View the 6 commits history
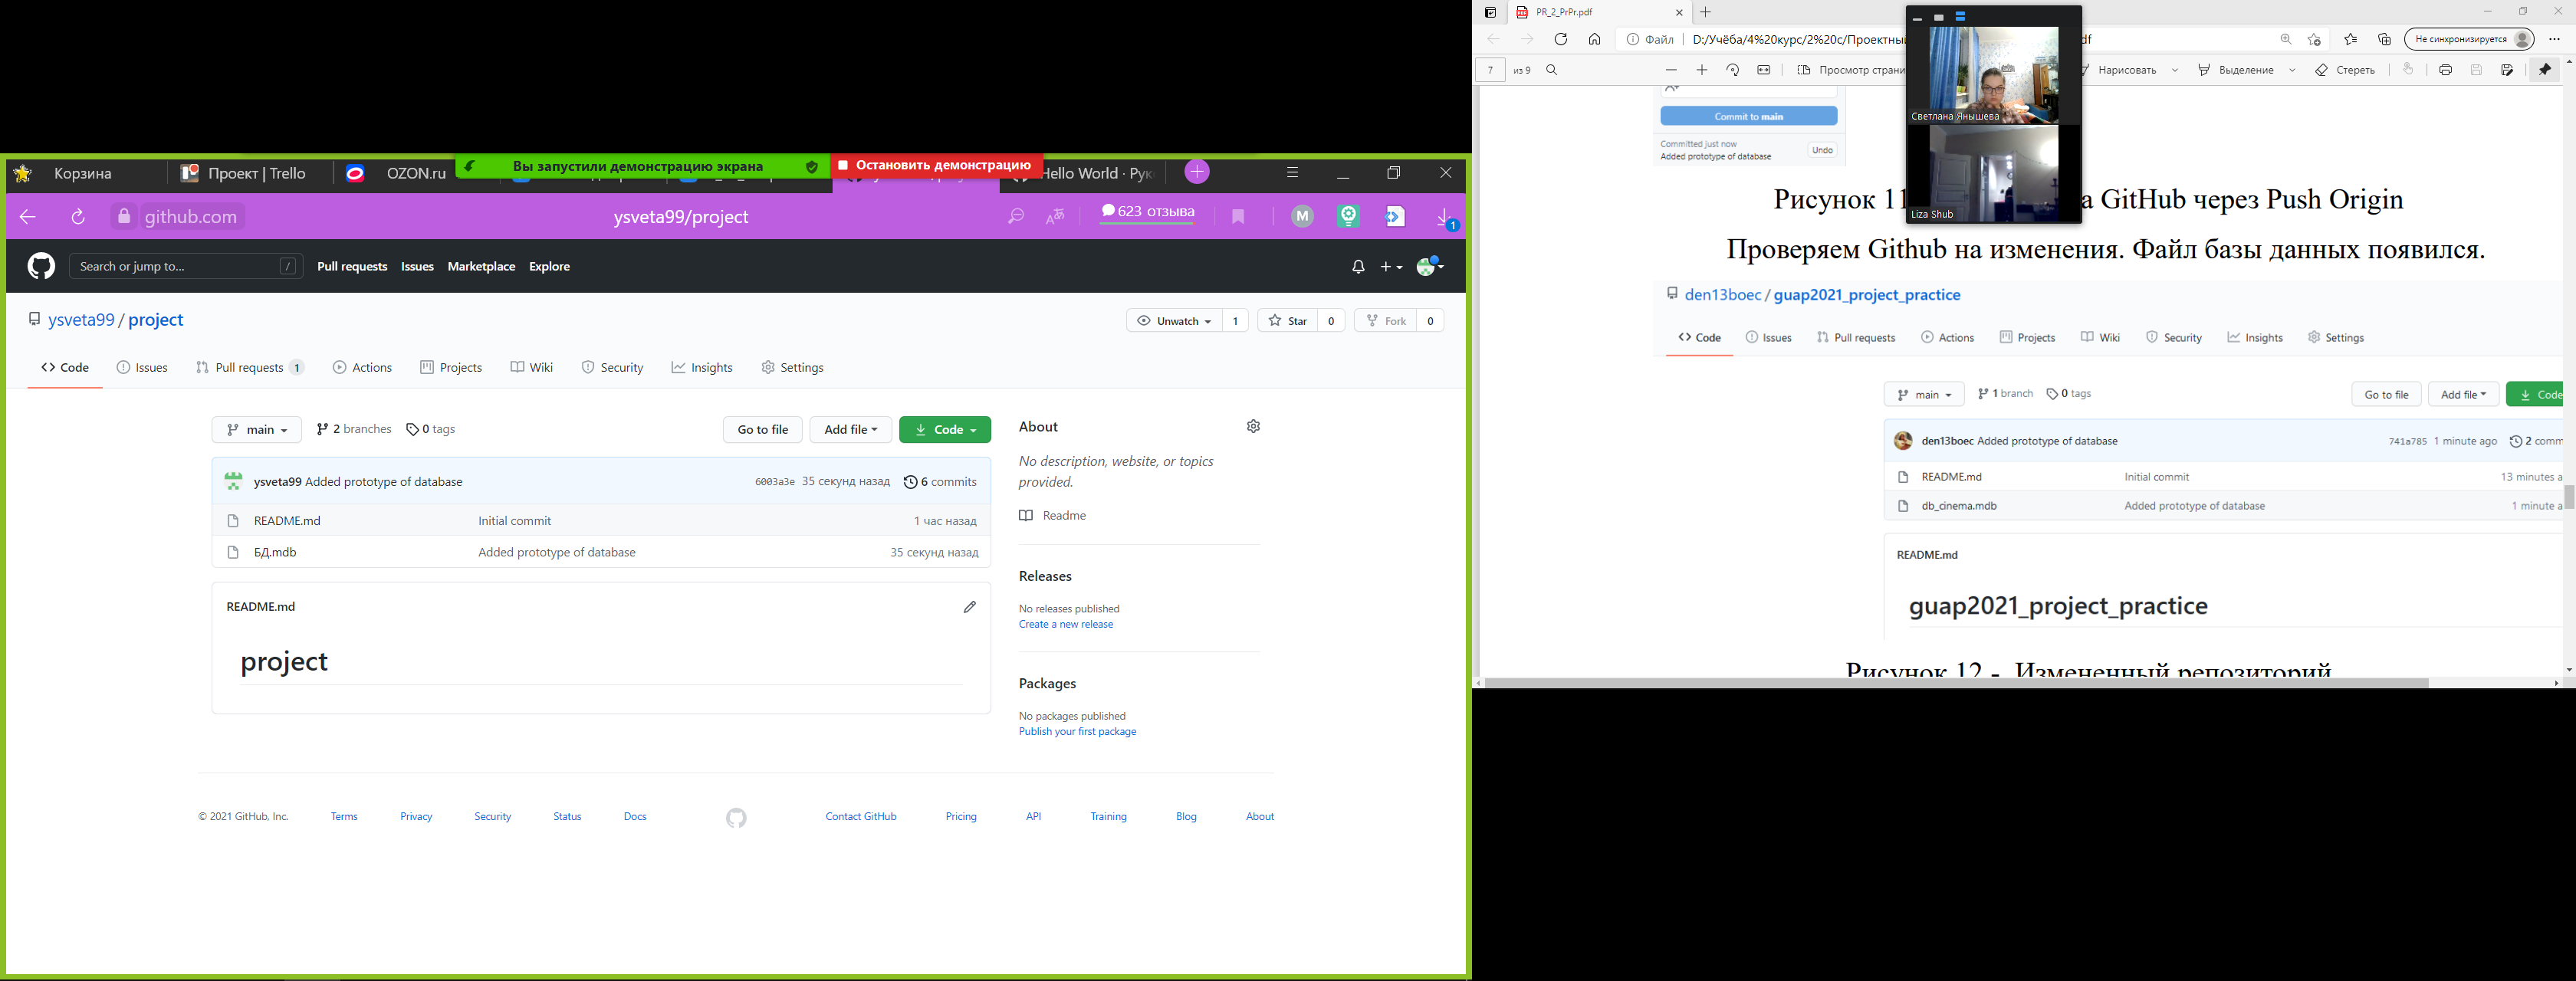 coord(940,482)
